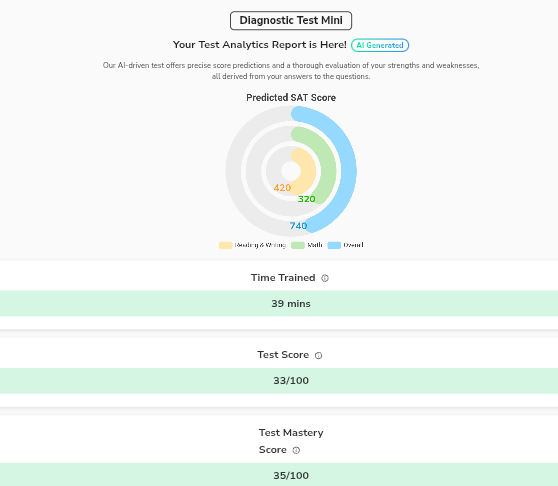
Task: Toggle the Reading & Writing legend swatch
Action: click(x=225, y=245)
